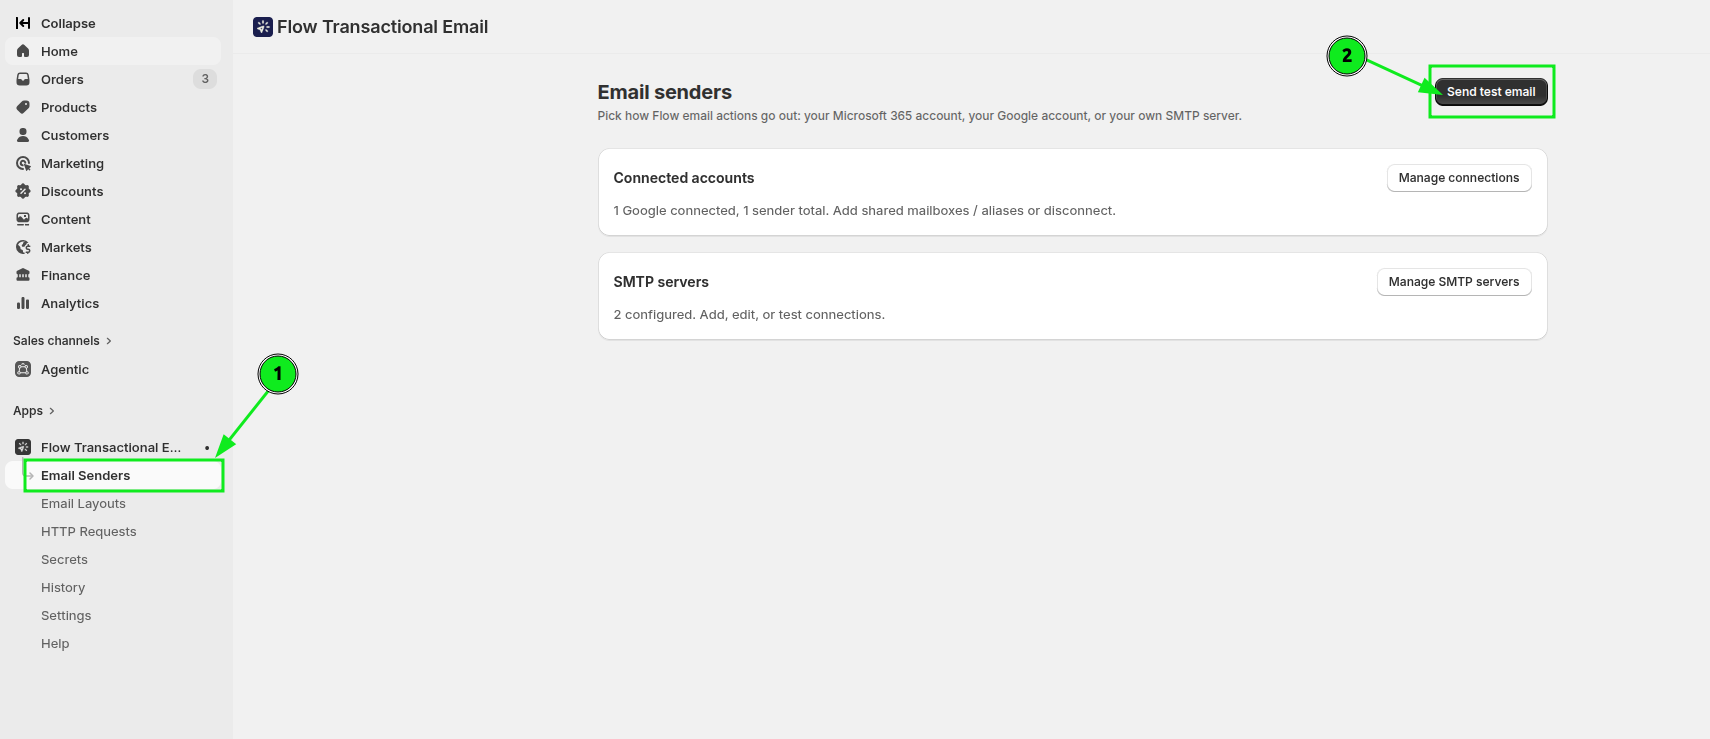Click the Flow Transactional Email sidebar app icon
The width and height of the screenshot is (1710, 739).
(23, 447)
